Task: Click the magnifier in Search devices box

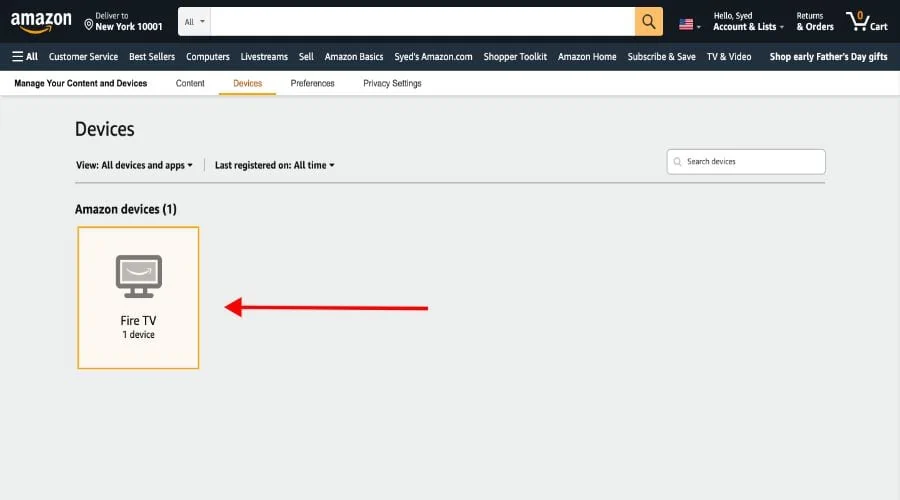Action: click(x=677, y=162)
